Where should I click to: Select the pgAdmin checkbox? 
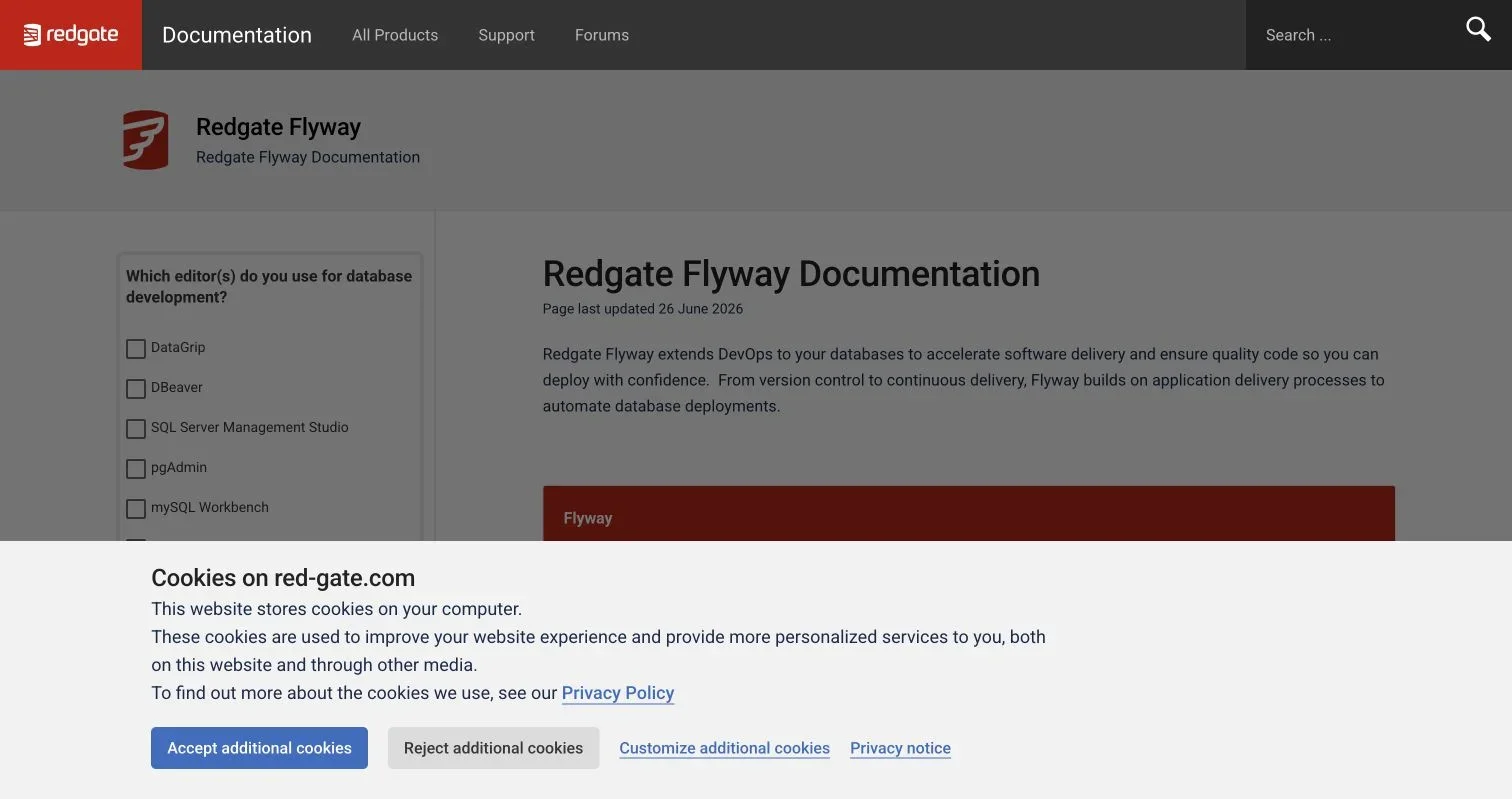(136, 468)
